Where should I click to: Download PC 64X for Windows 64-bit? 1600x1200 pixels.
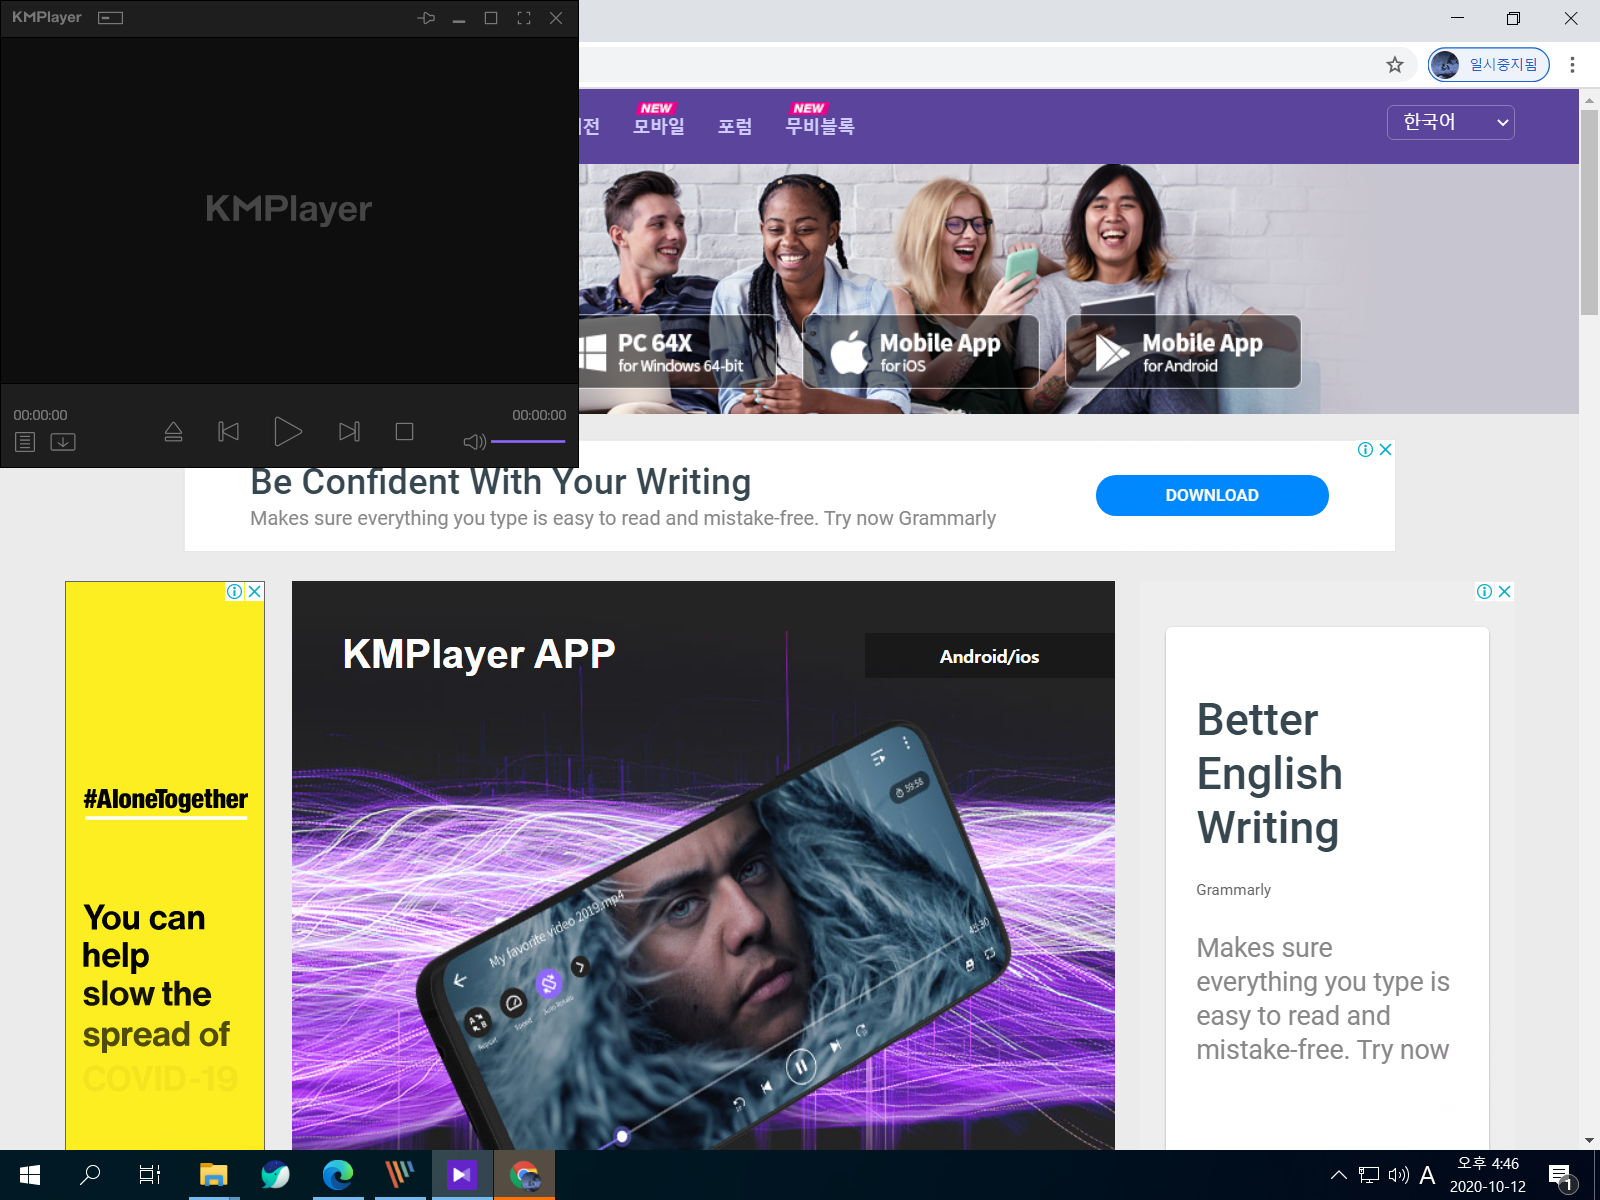pyautogui.click(x=678, y=352)
